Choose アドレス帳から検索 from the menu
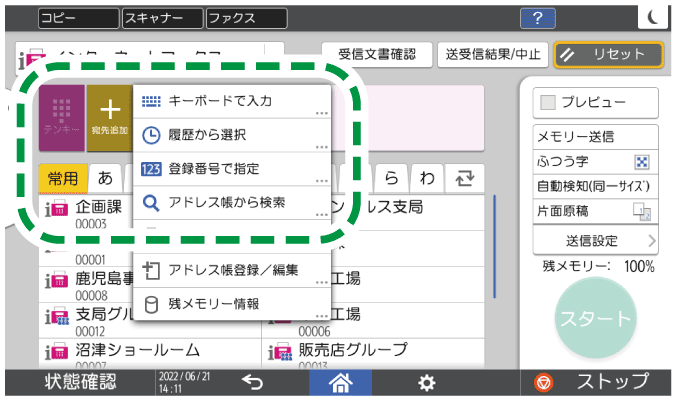 232,203
